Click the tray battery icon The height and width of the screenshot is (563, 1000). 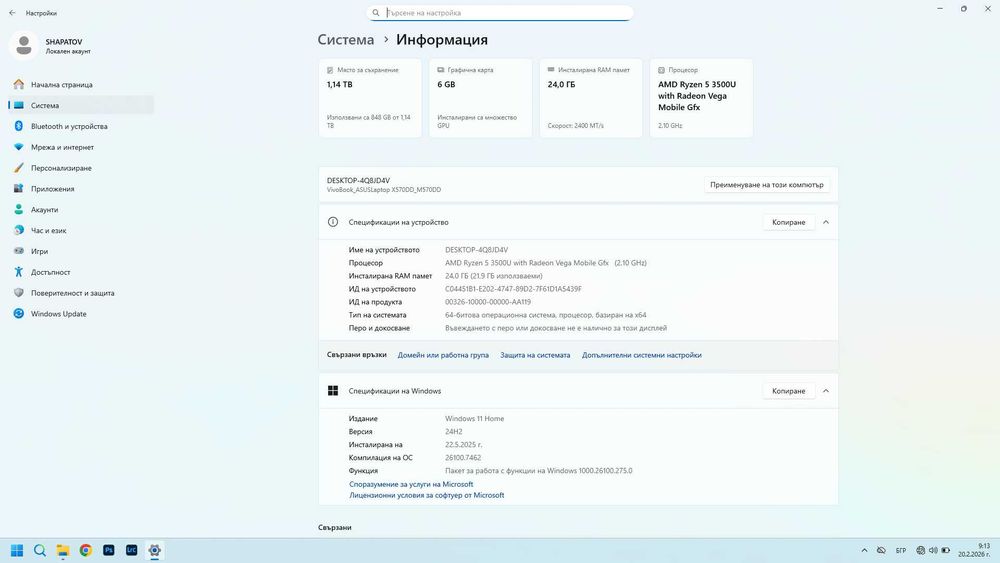click(x=945, y=550)
